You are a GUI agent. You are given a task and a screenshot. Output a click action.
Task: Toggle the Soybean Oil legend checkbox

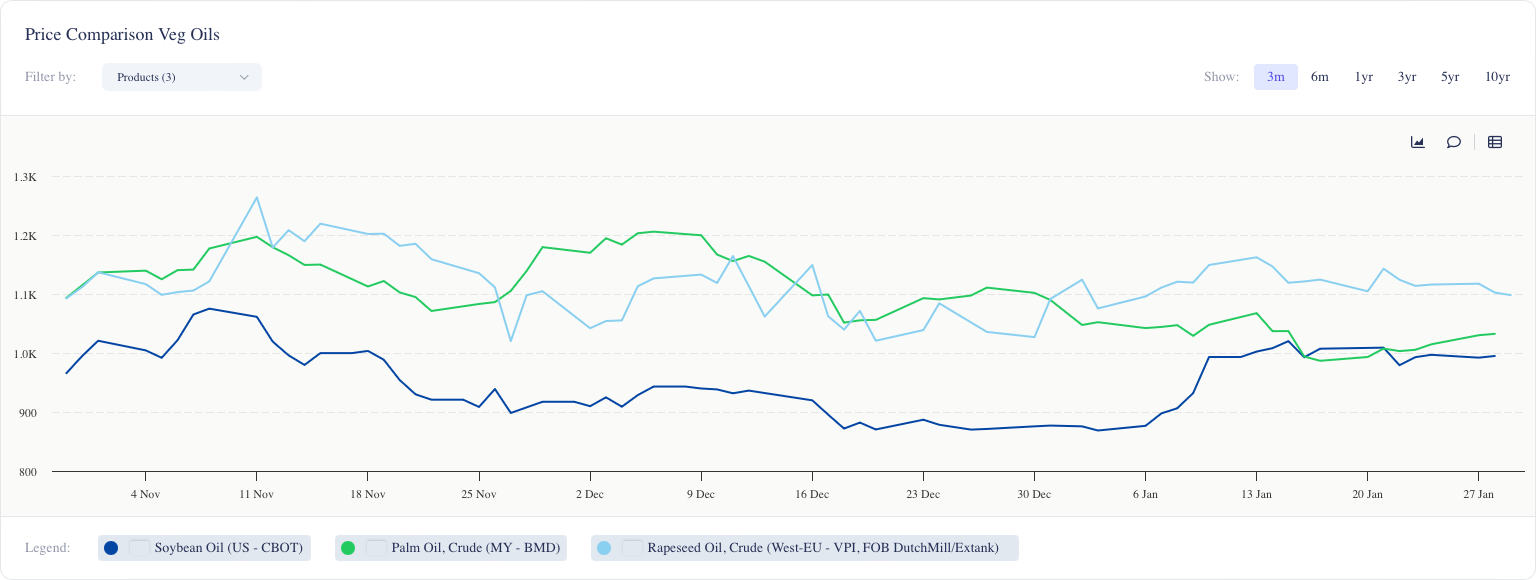(x=137, y=548)
